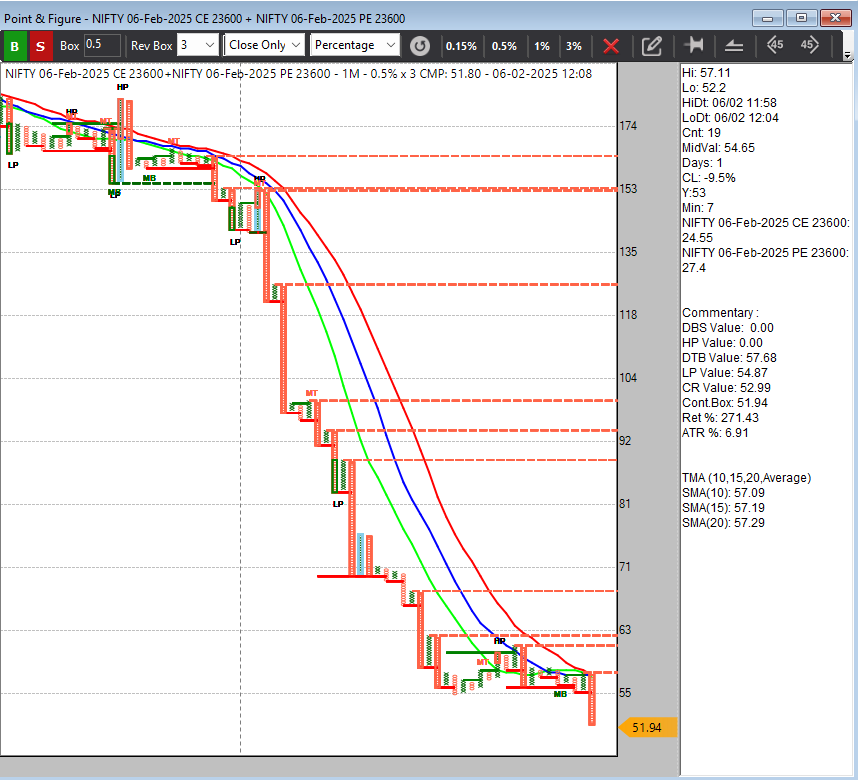Click the 'Ret %: 271.43' text
The width and height of the screenshot is (858, 780).
tap(720, 418)
